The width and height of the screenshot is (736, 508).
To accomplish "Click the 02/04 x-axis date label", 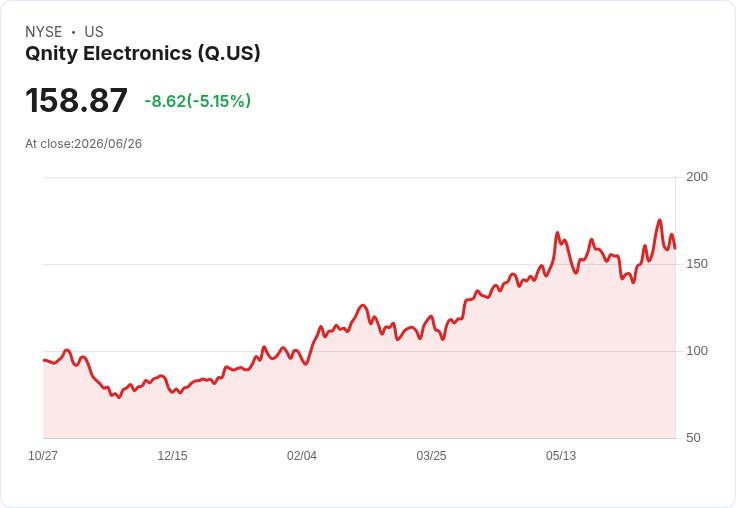I will [302, 456].
